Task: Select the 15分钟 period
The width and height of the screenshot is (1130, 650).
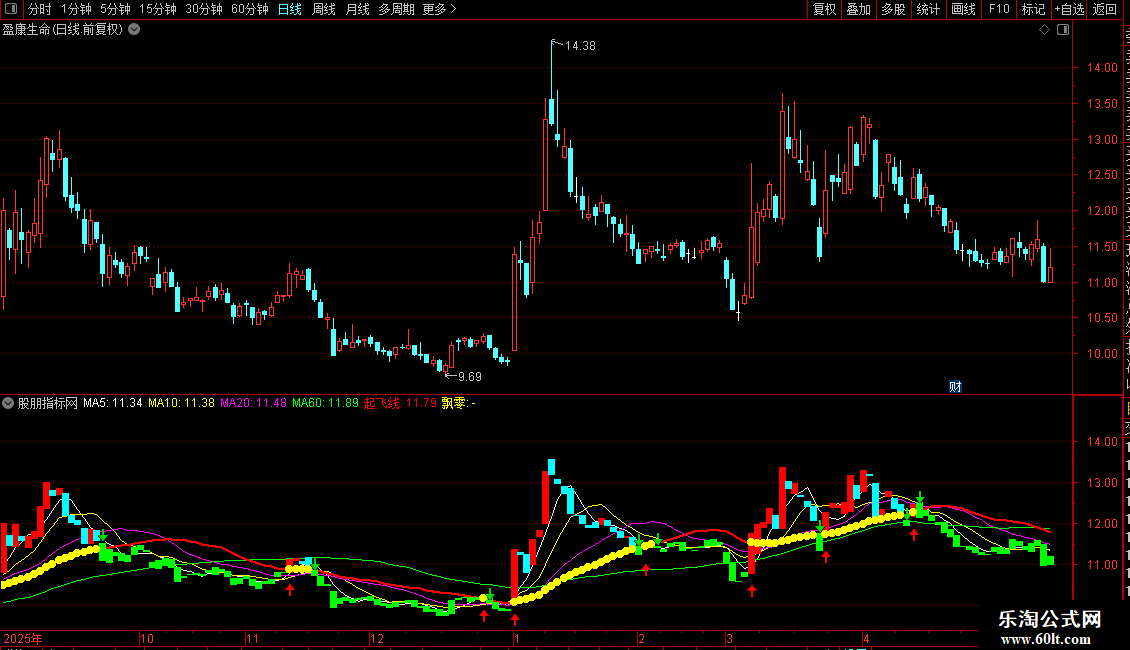Action: [158, 9]
